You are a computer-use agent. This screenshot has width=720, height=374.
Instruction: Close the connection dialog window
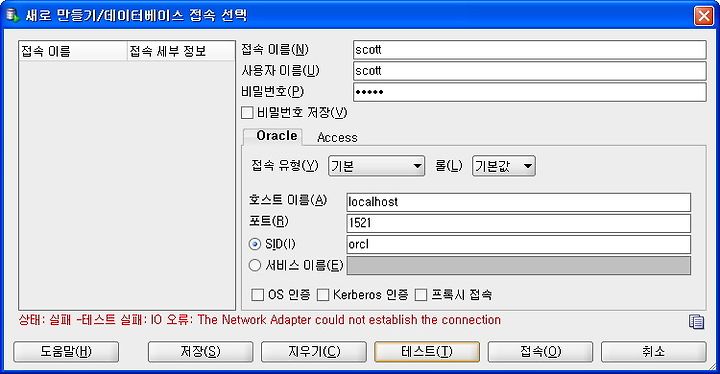pyautogui.click(x=703, y=16)
